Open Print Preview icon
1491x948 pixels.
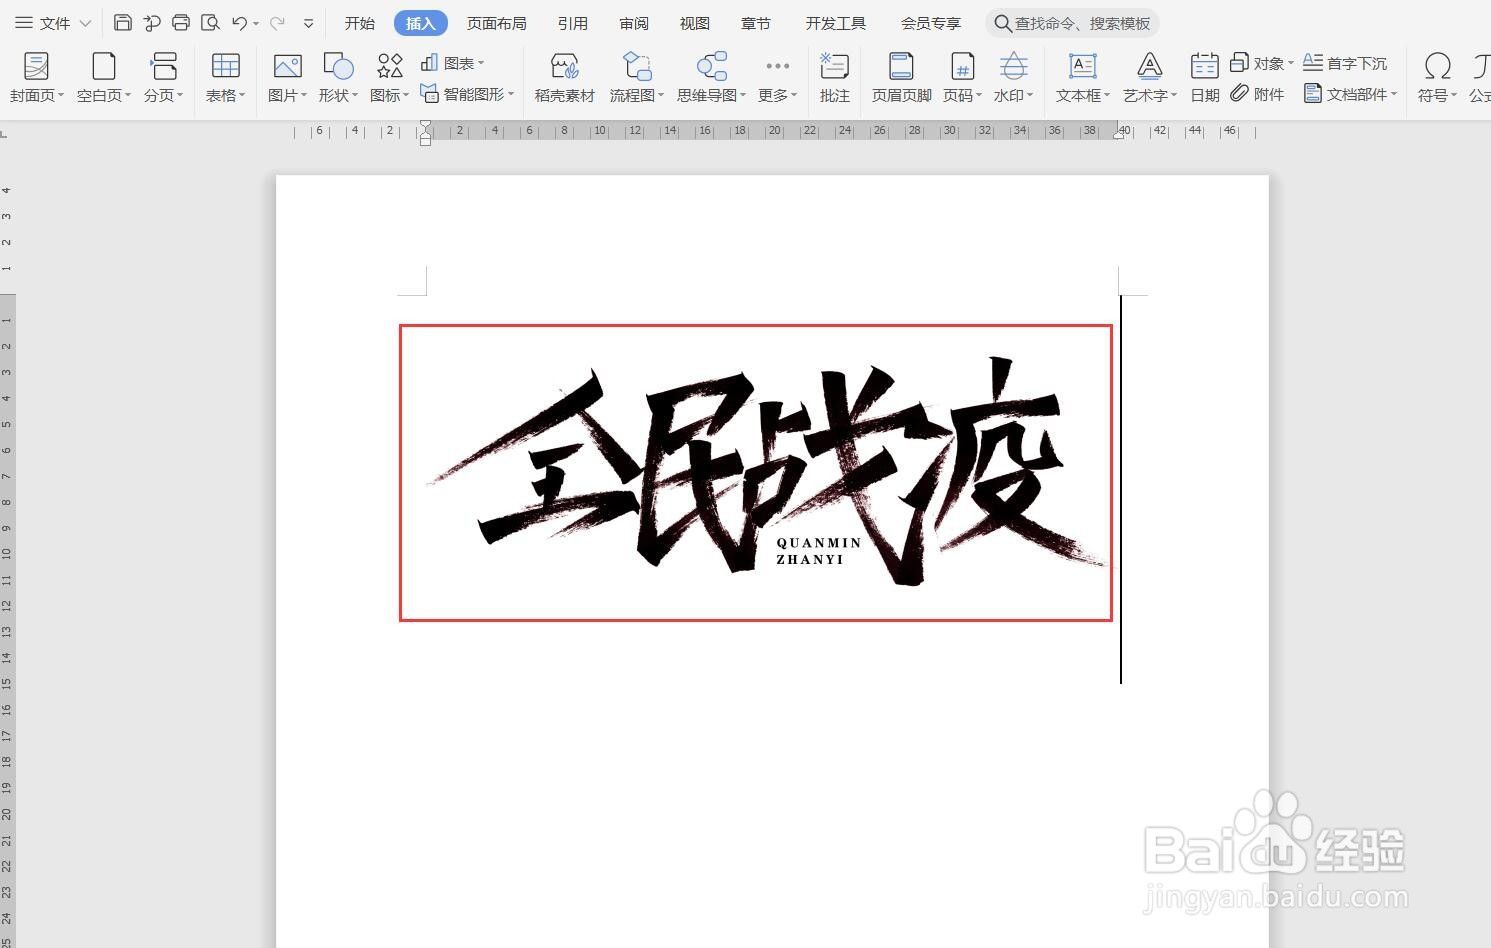[210, 22]
